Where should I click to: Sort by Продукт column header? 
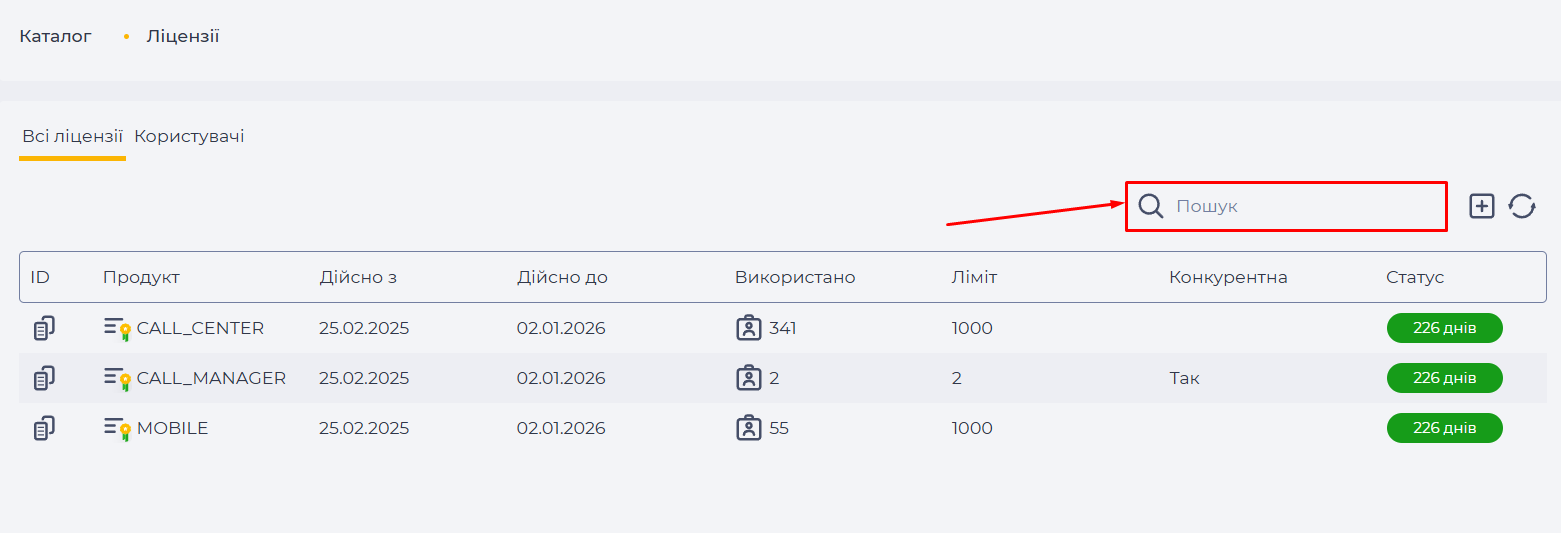[141, 277]
